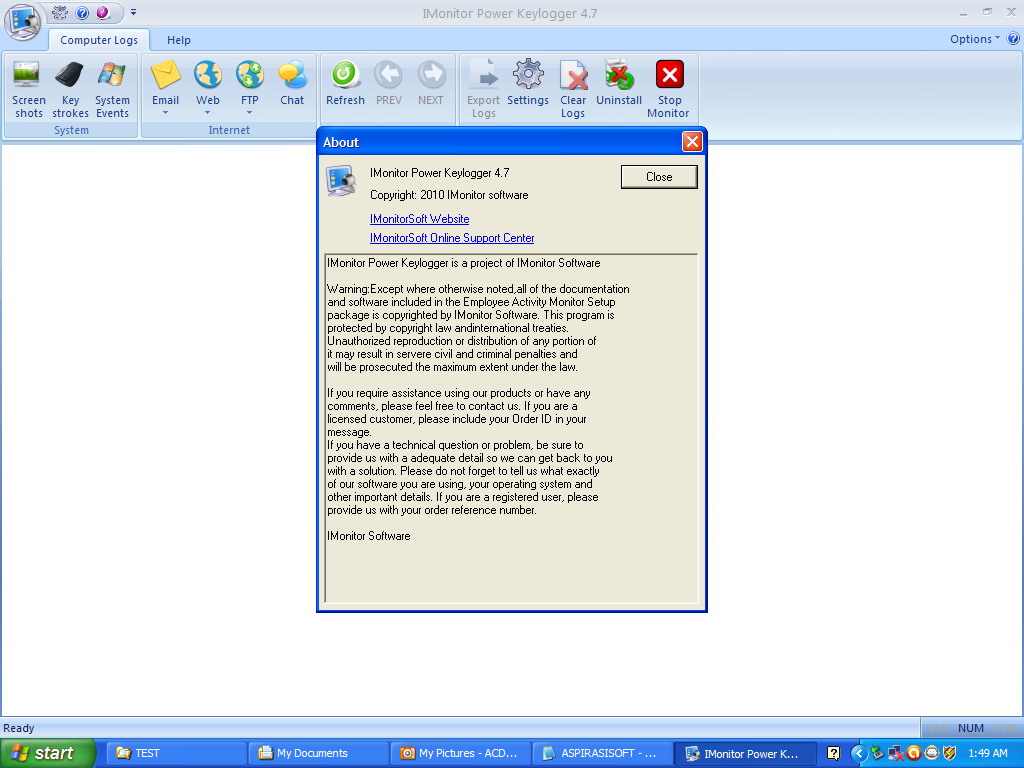Expand the Web logs dropdown
Viewport: 1024px width, 768px height.
pos(208,113)
